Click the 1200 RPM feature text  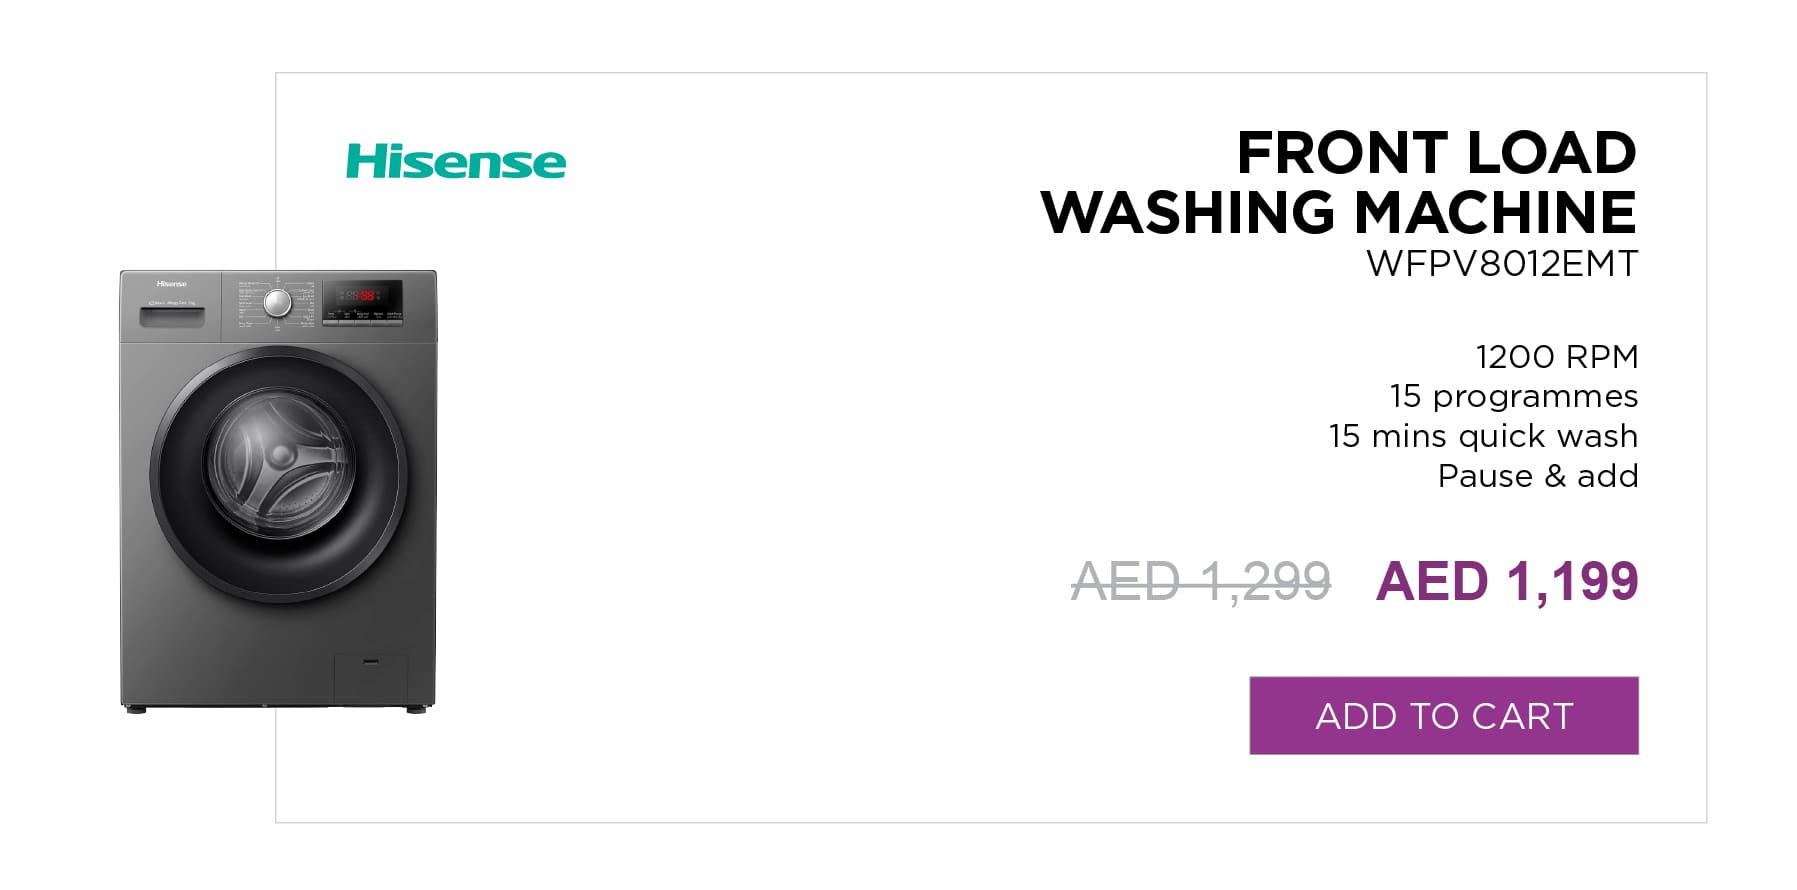coord(1557,356)
